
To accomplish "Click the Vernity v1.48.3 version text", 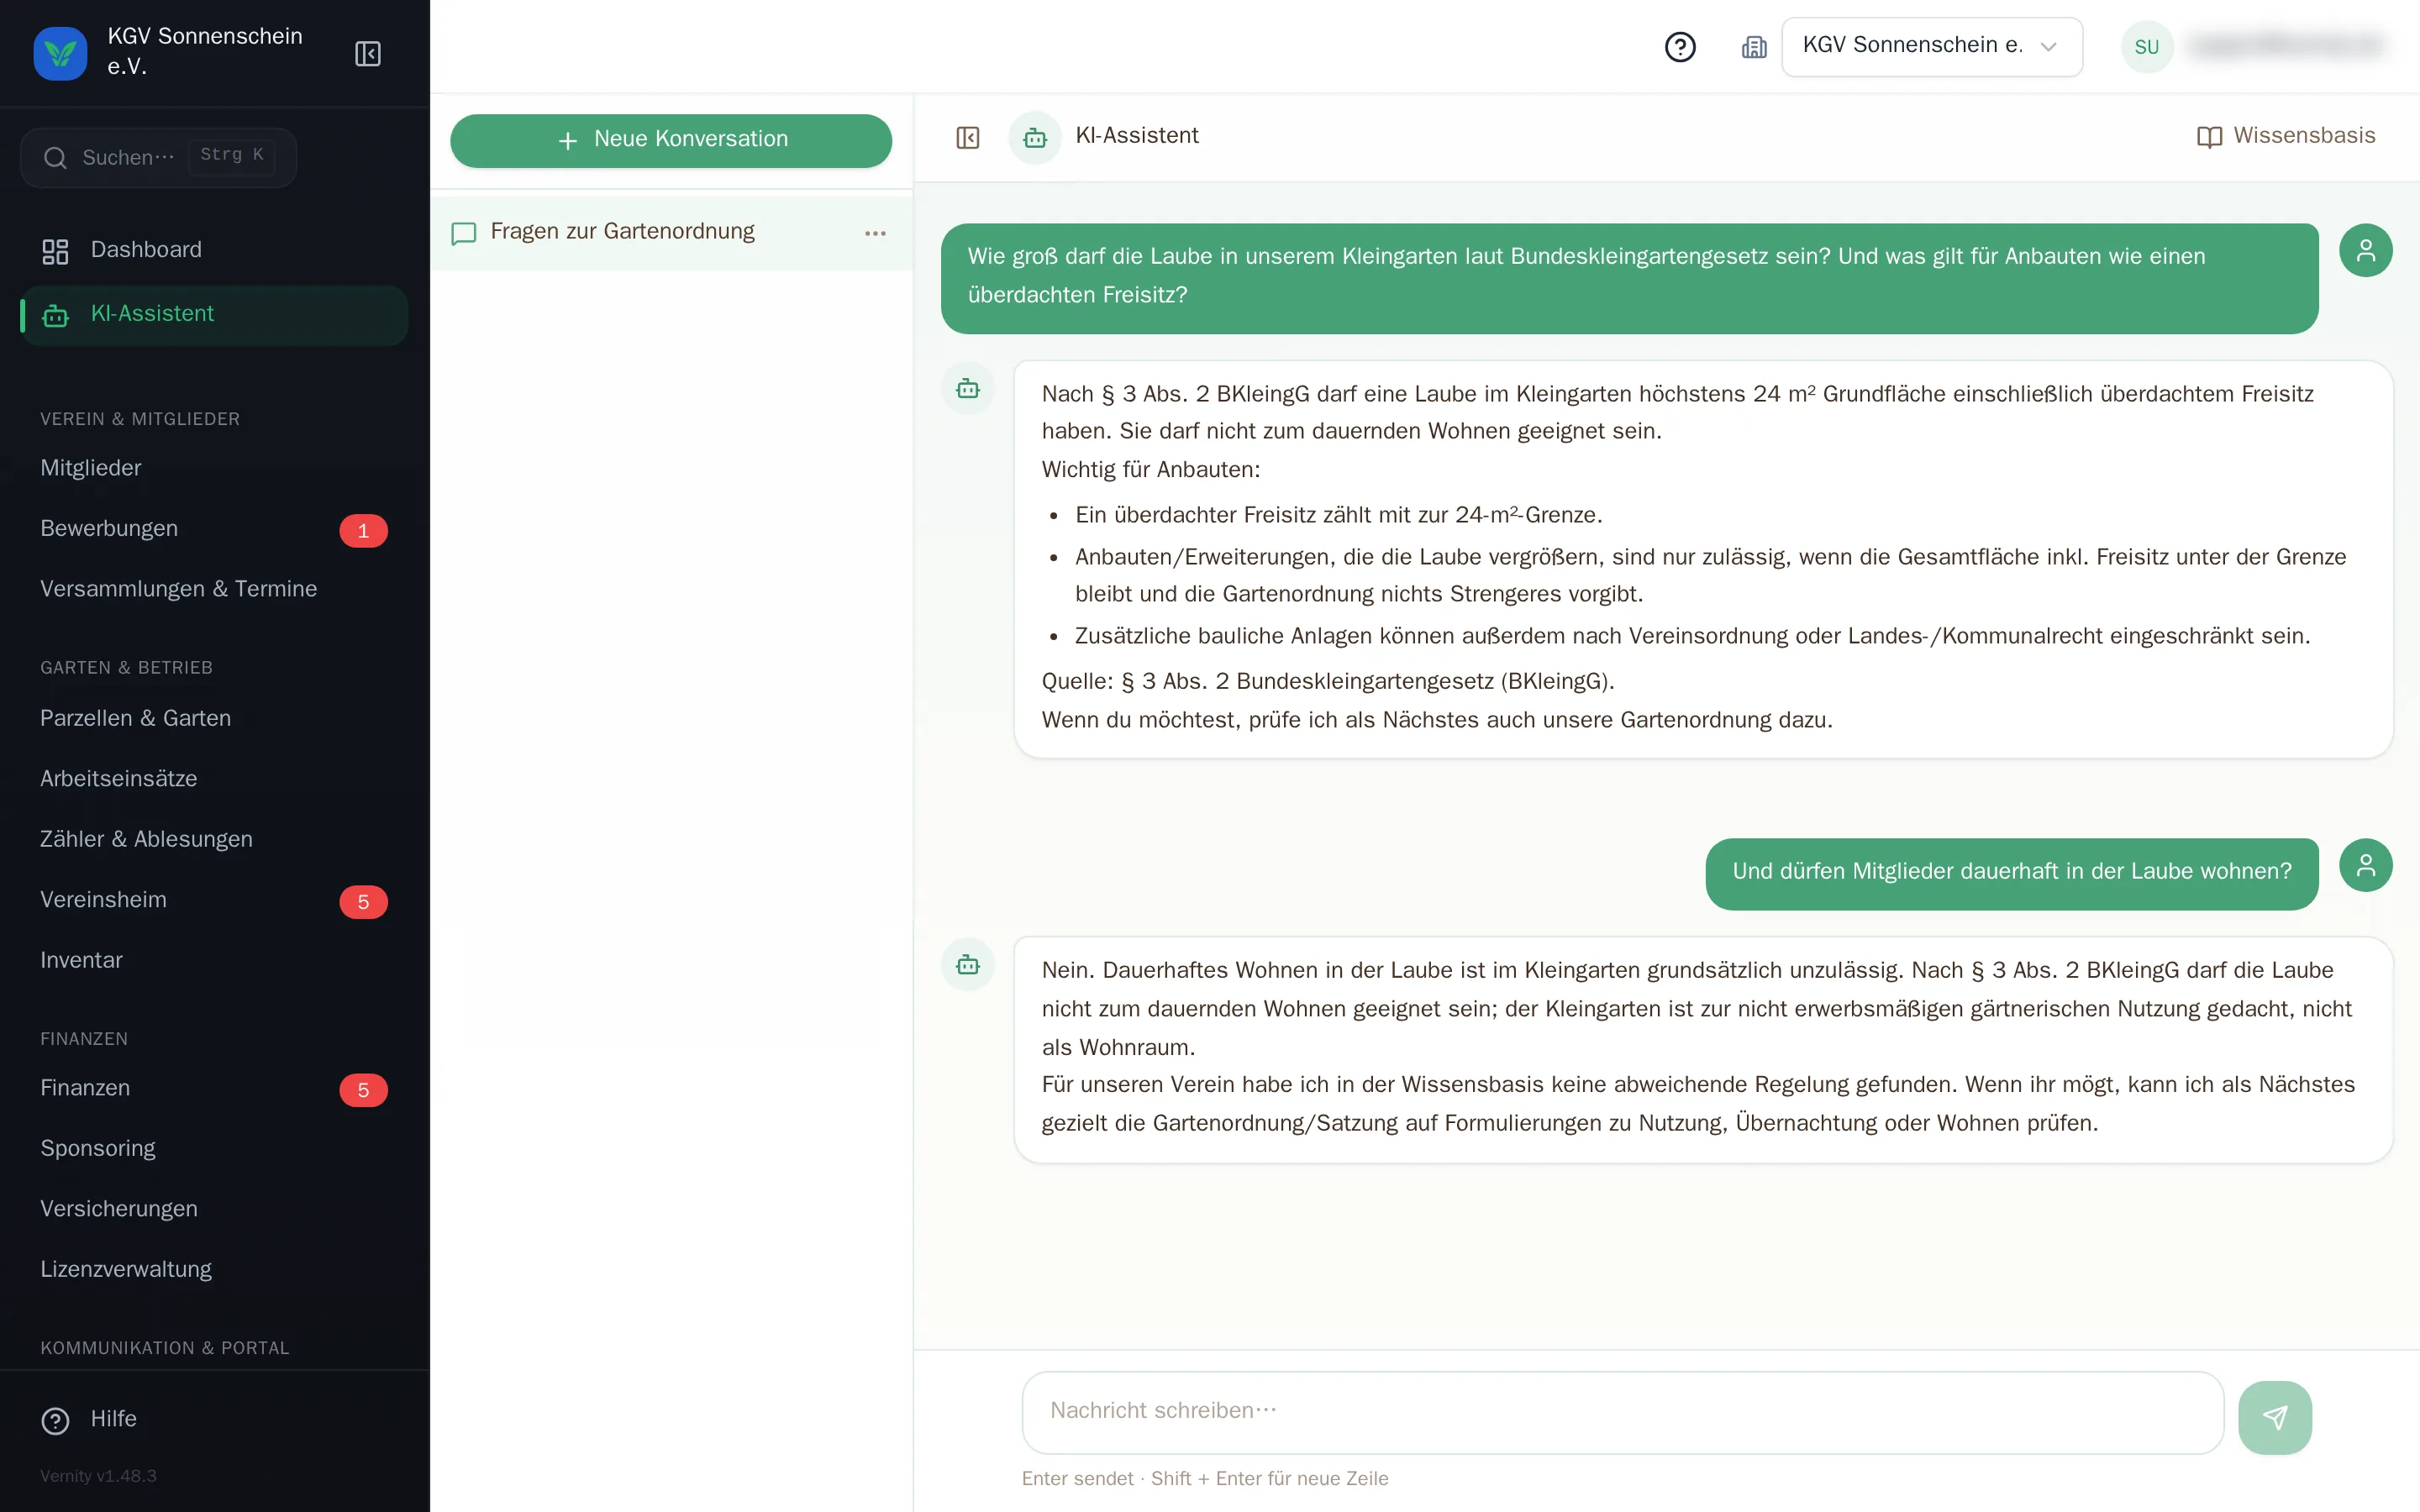I will click(98, 1476).
